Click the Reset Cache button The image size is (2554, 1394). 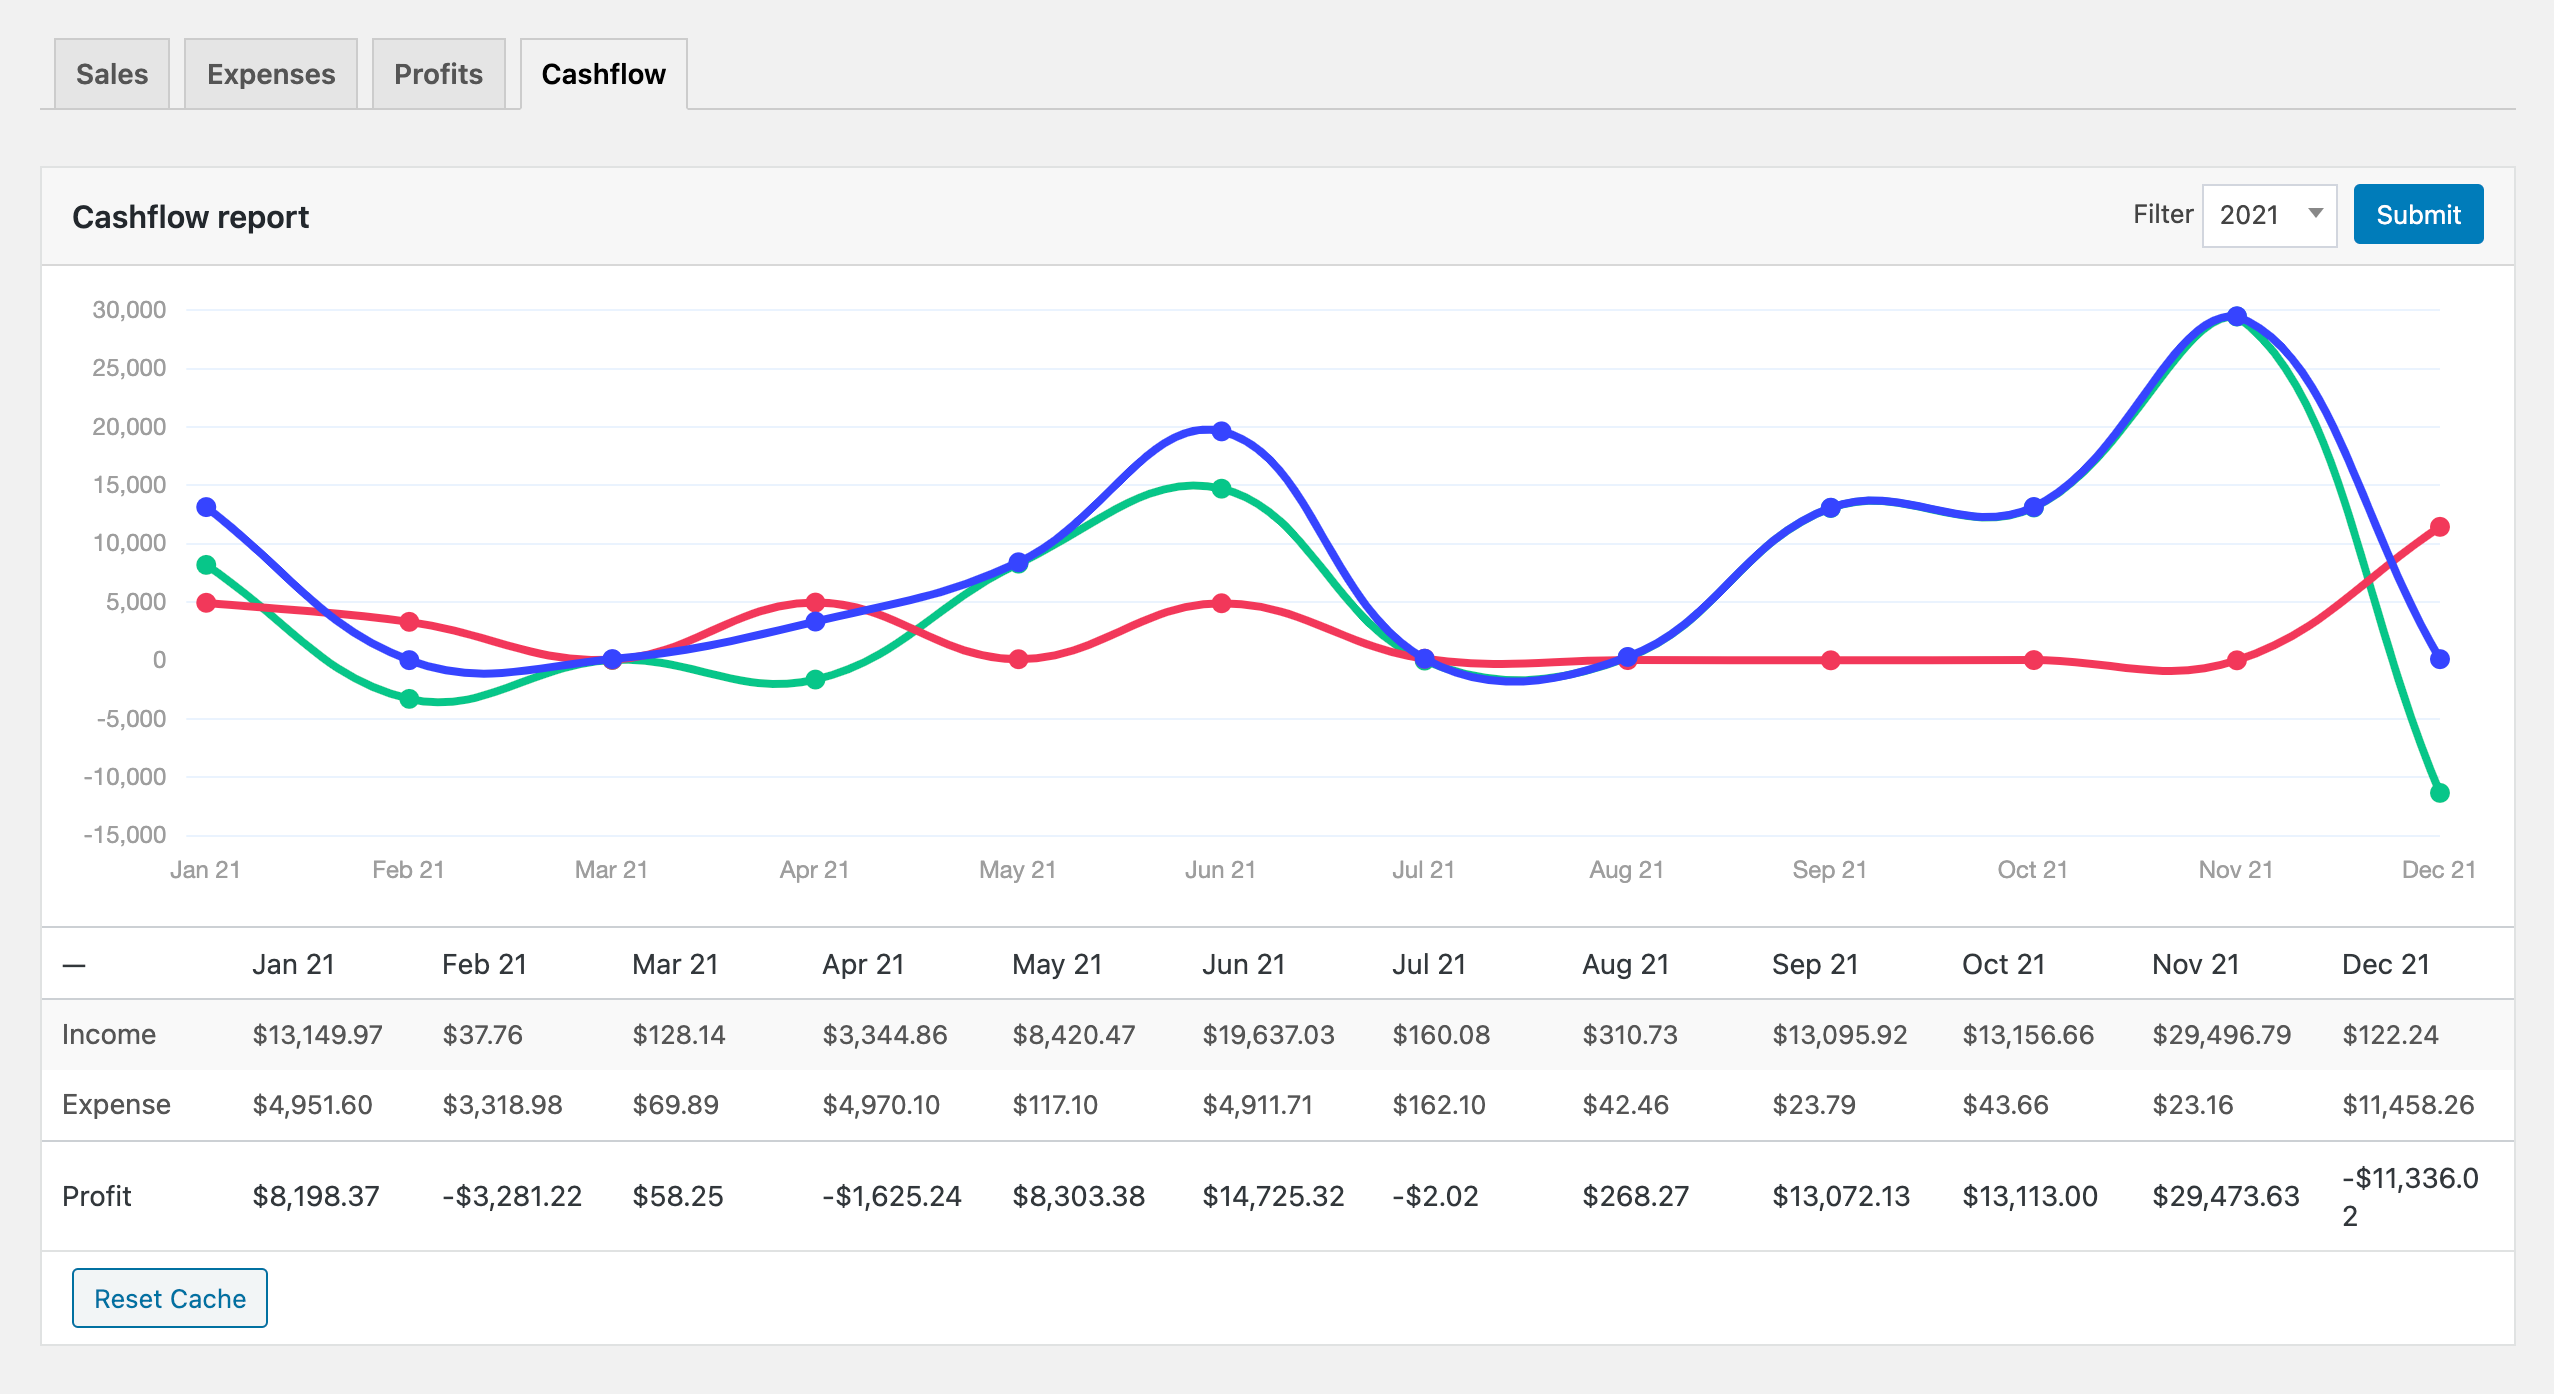pos(170,1298)
